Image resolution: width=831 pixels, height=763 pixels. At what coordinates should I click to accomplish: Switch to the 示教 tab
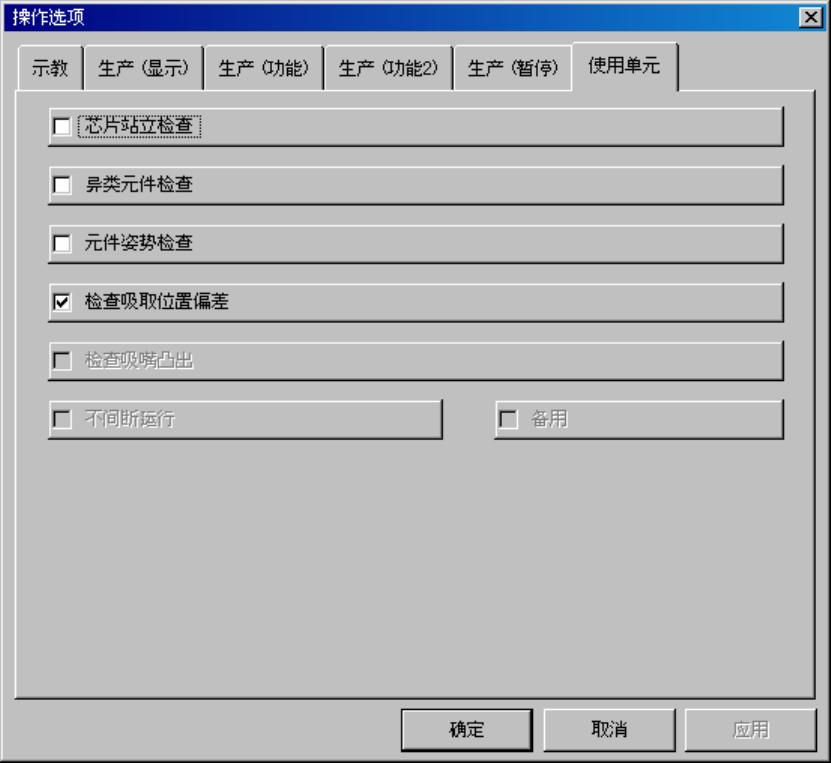pos(50,68)
